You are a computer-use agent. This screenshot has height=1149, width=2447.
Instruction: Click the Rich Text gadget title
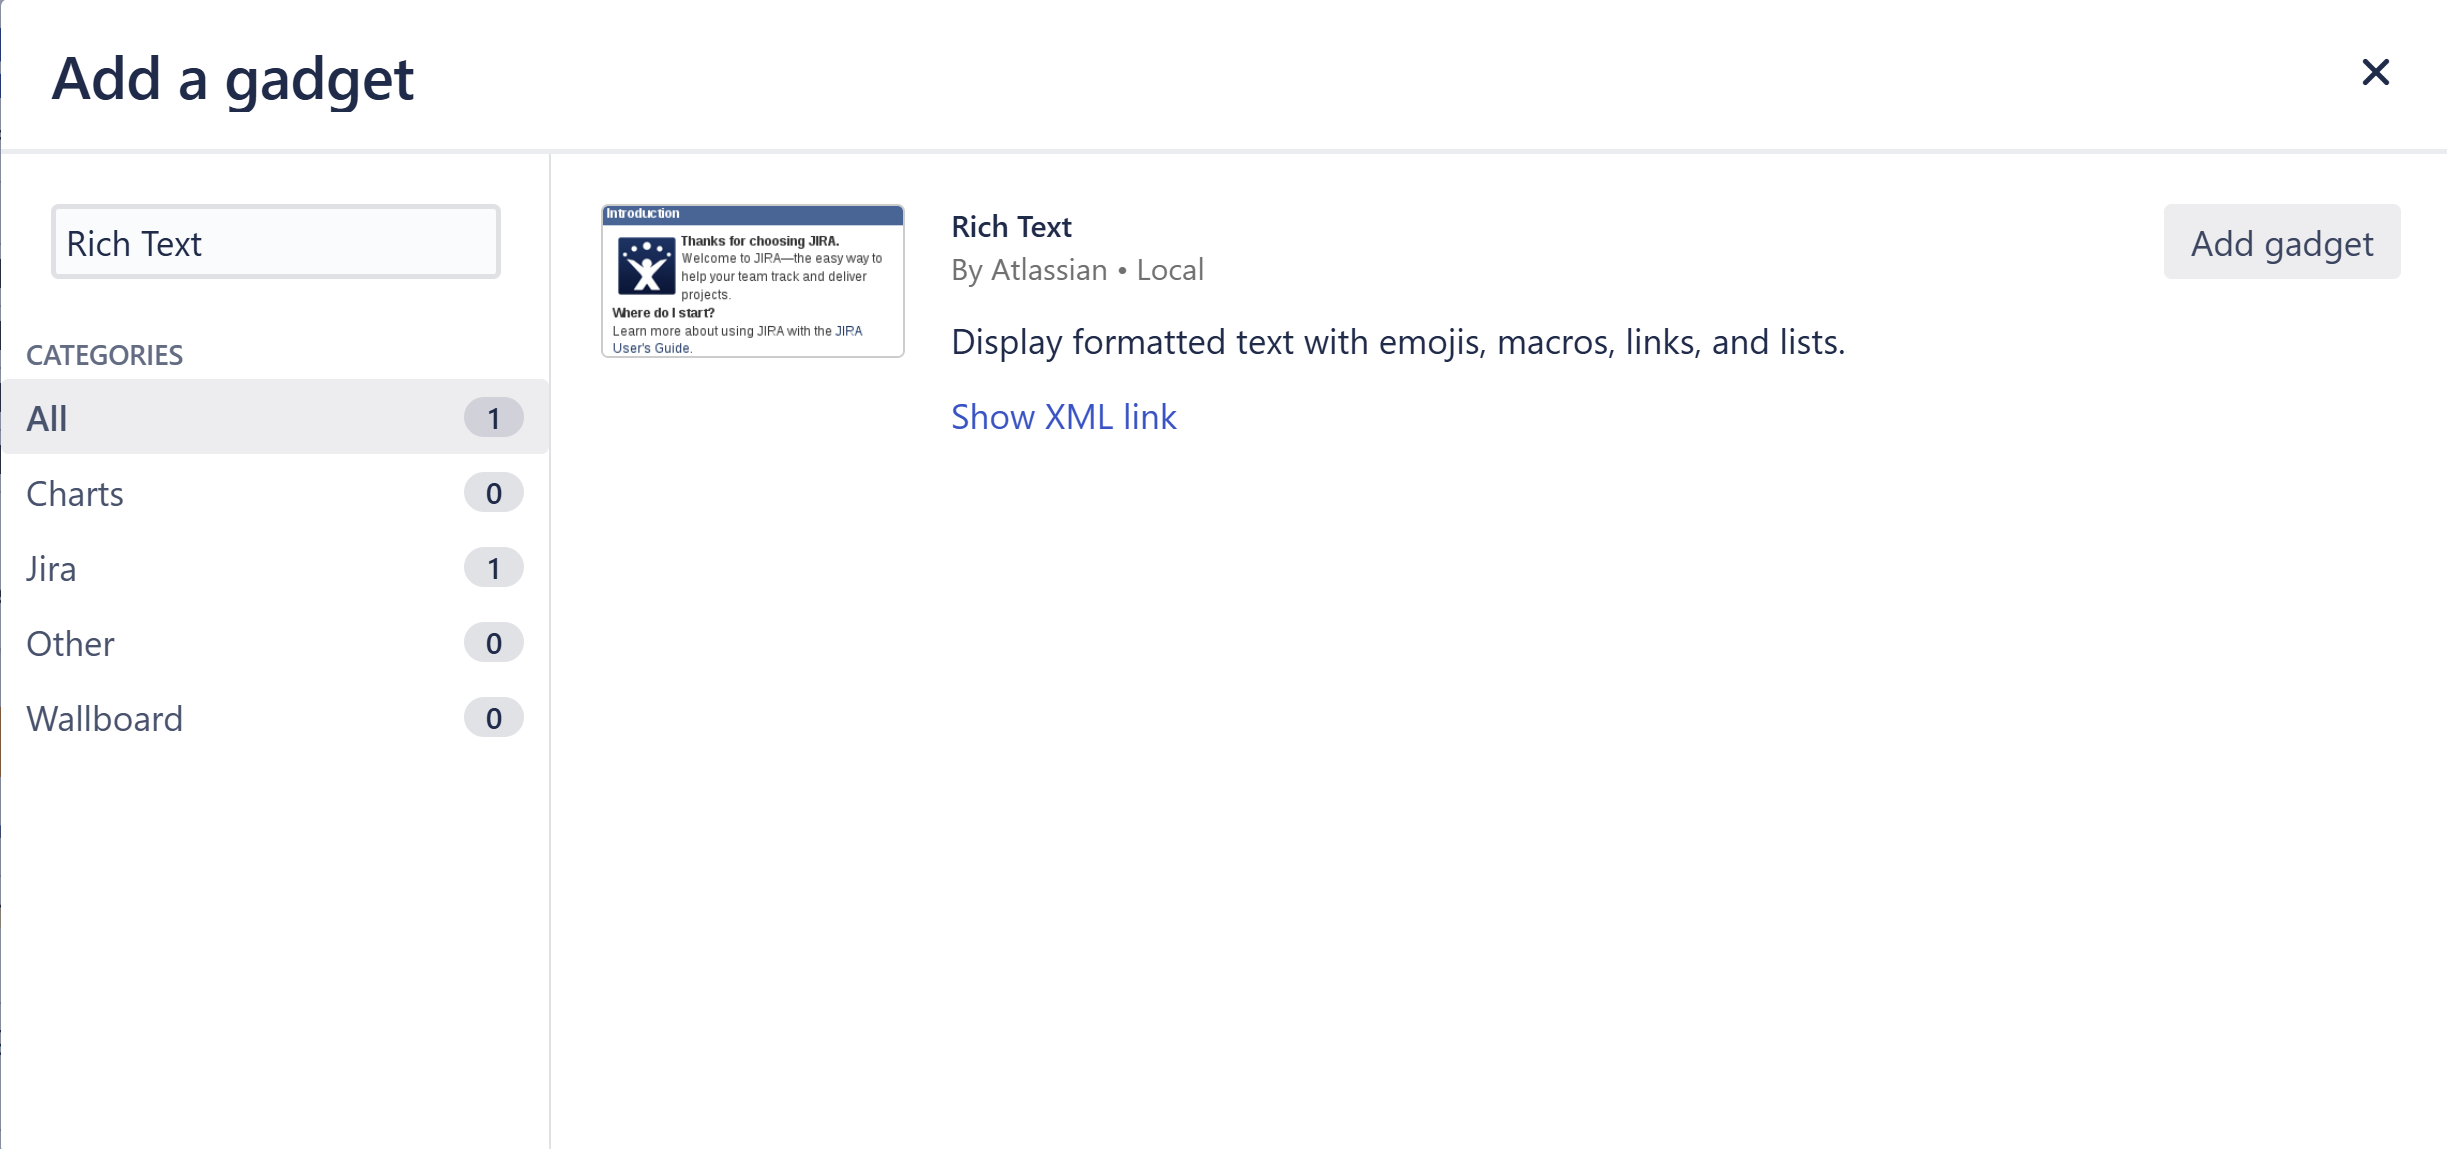[1011, 227]
